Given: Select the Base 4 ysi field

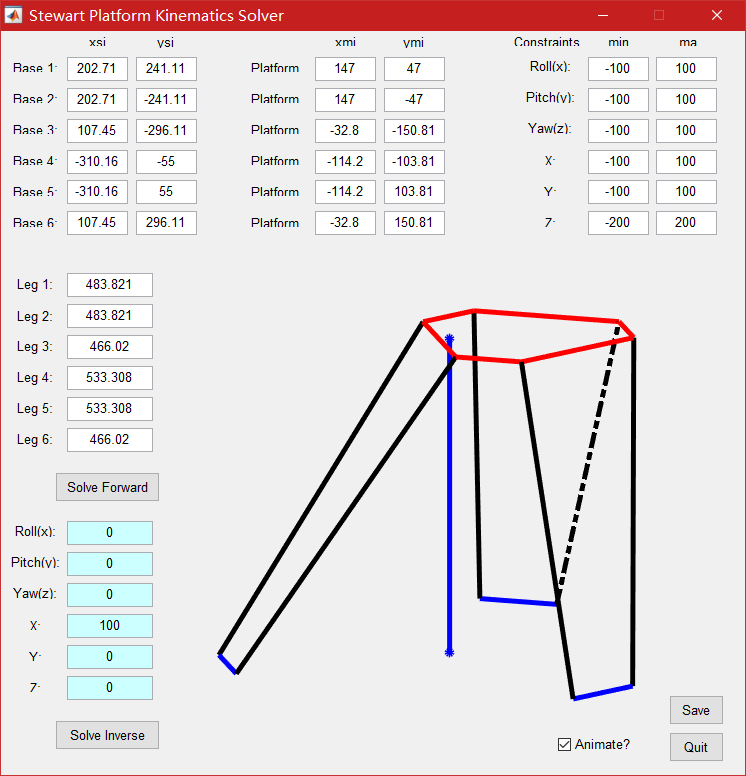Looking at the screenshot, I should coord(166,162).
